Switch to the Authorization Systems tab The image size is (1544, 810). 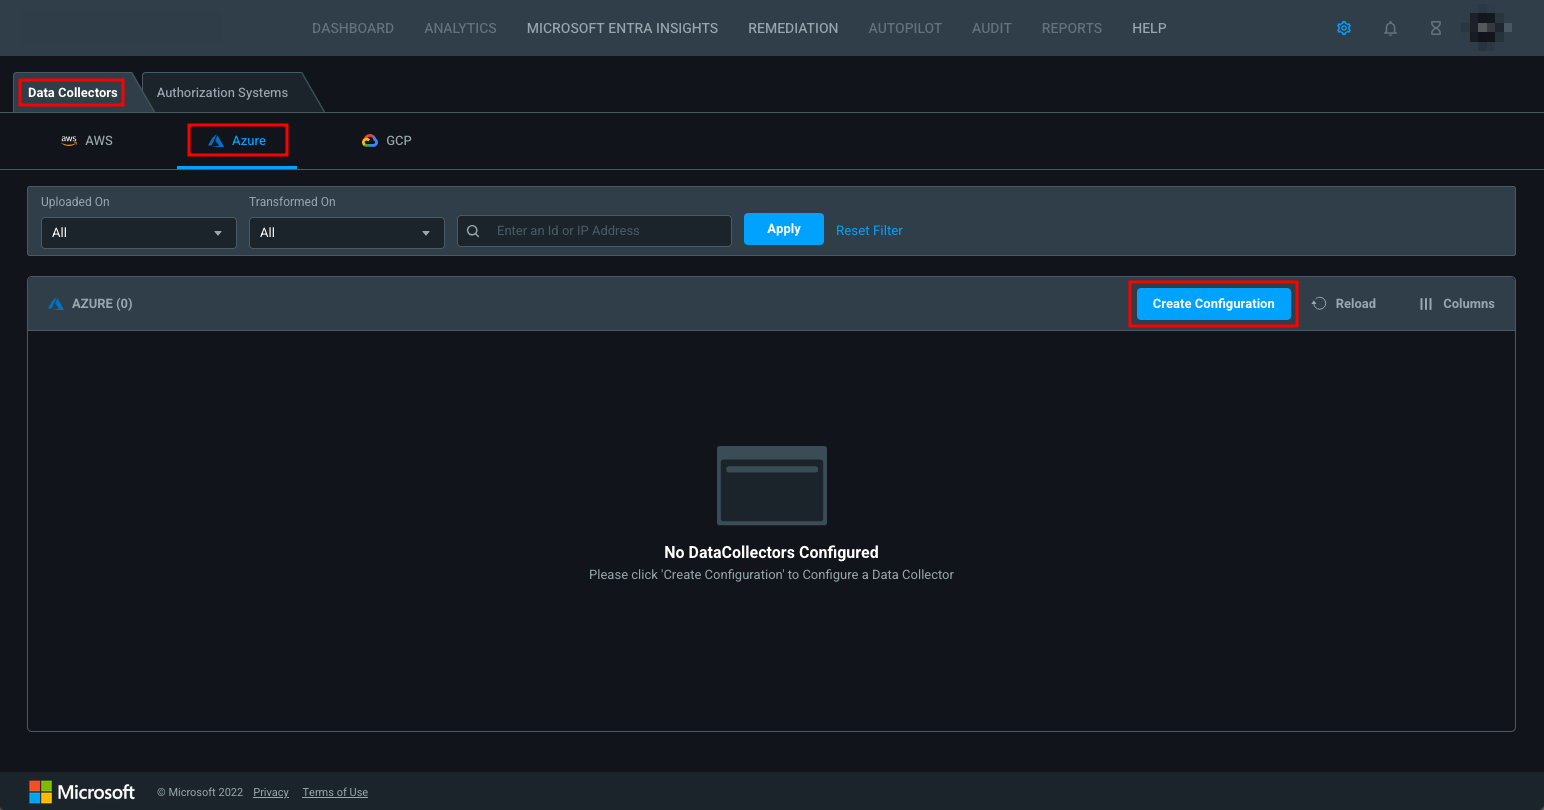222,92
